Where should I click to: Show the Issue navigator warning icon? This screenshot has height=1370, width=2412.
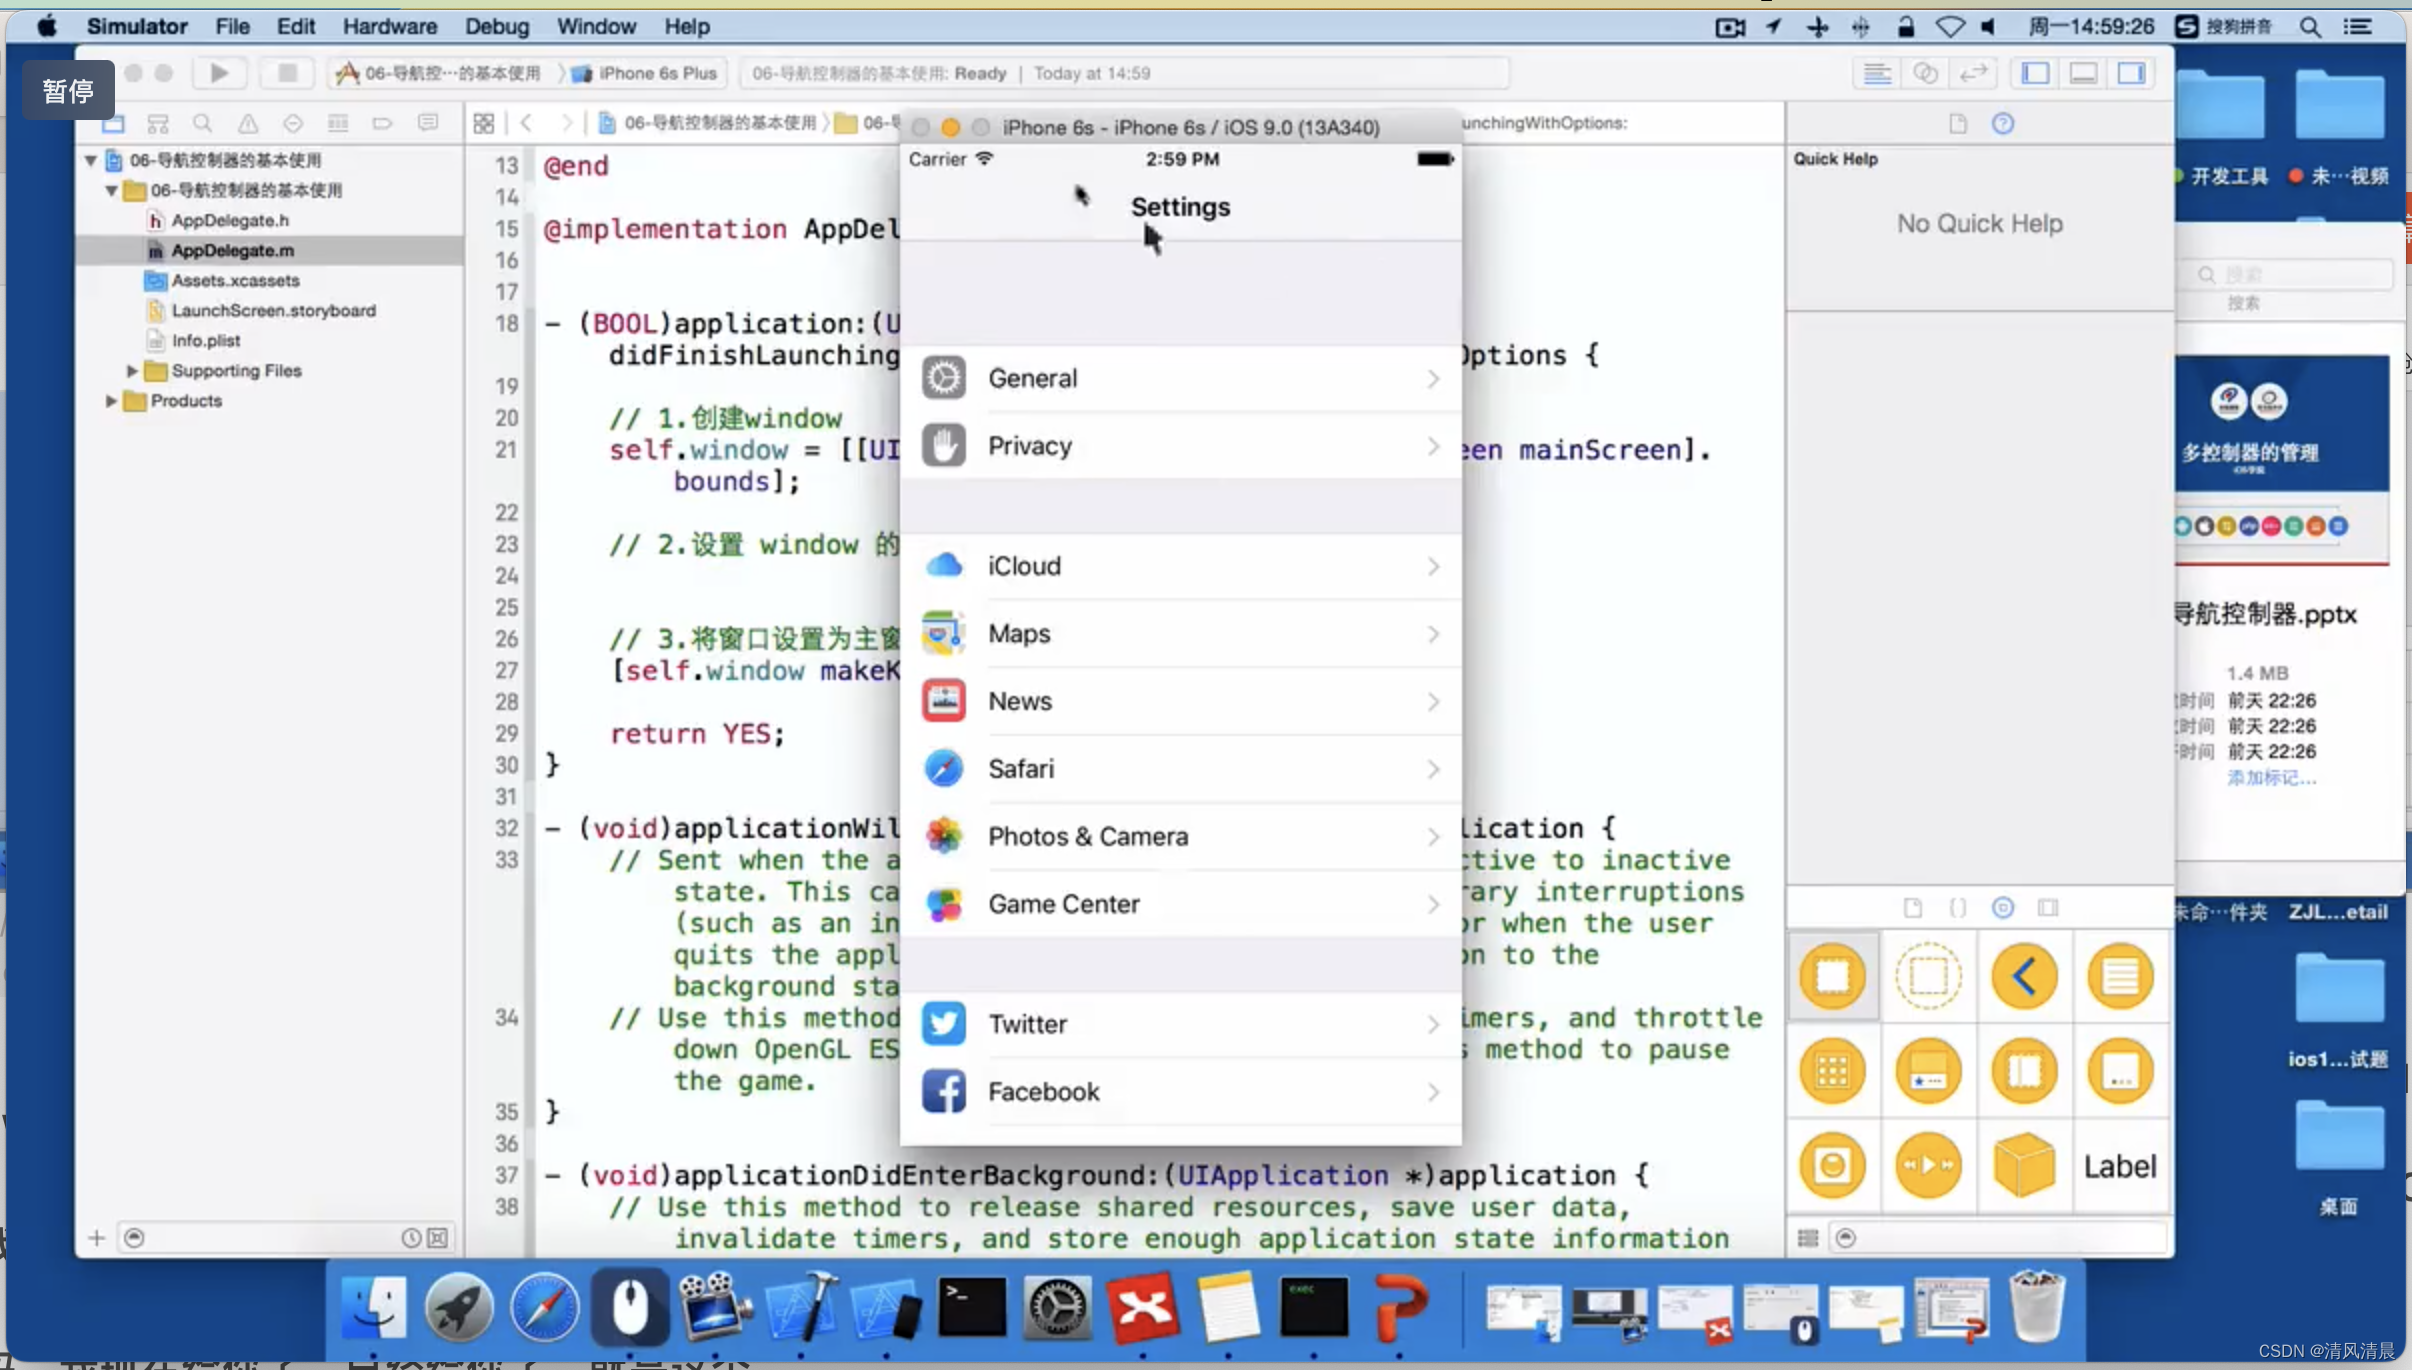click(248, 123)
